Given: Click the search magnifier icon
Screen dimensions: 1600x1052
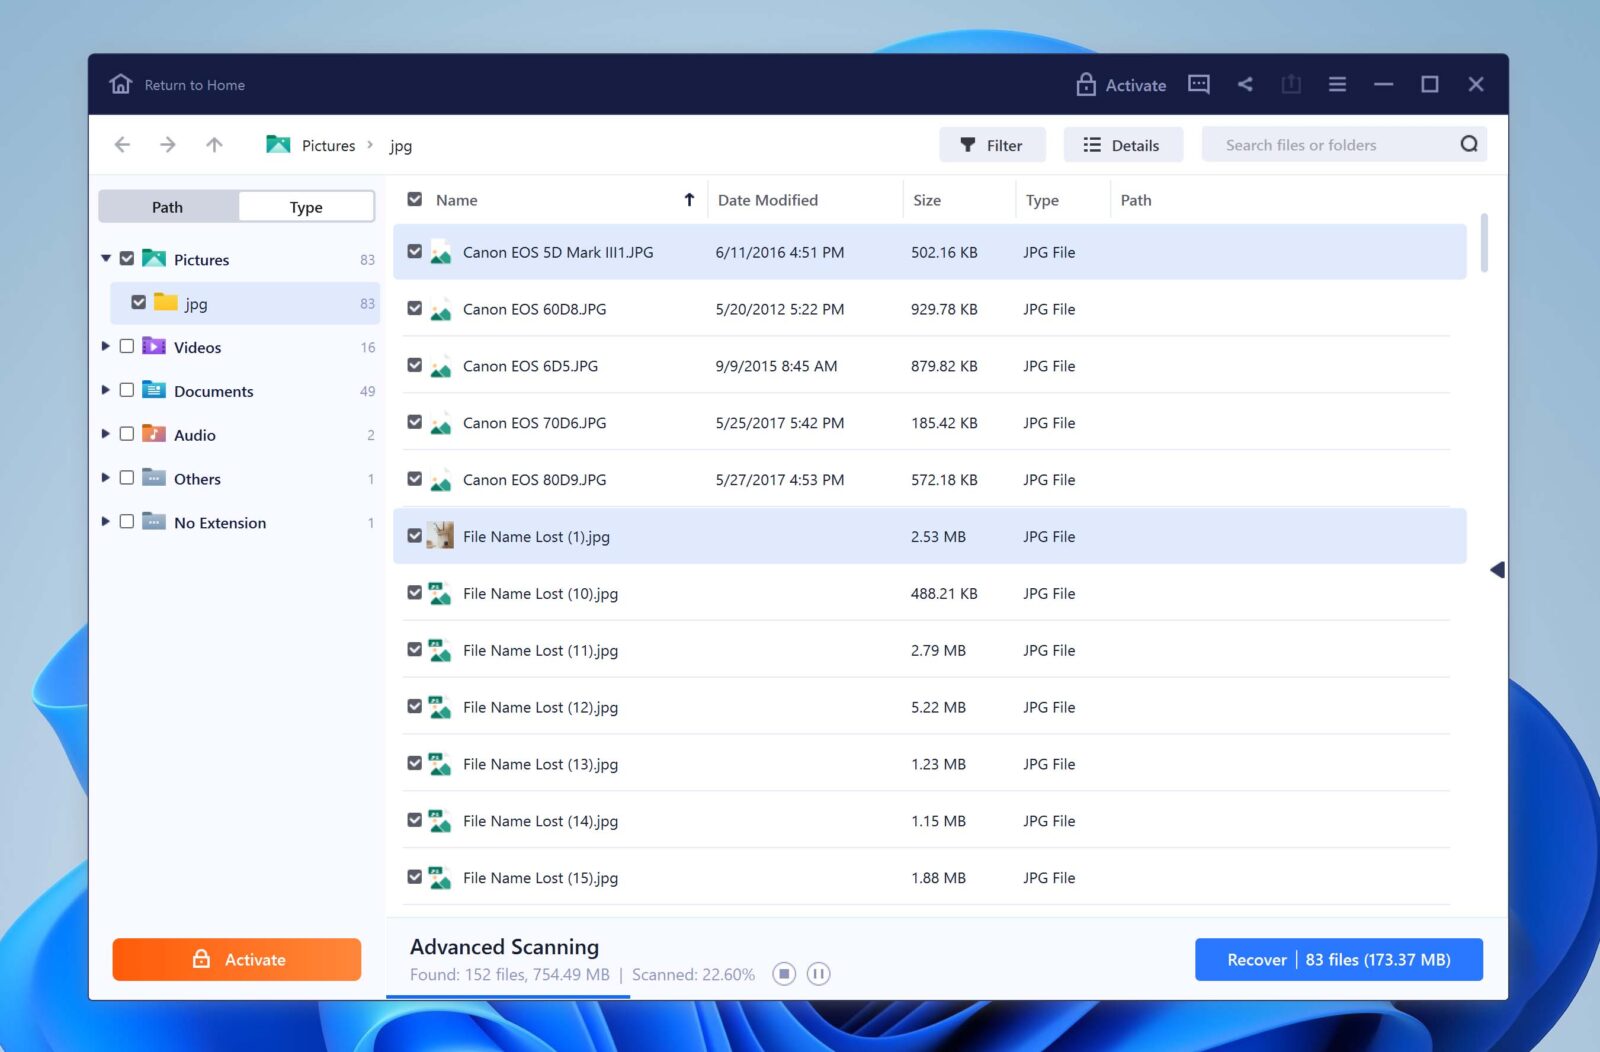Looking at the screenshot, I should (1468, 144).
